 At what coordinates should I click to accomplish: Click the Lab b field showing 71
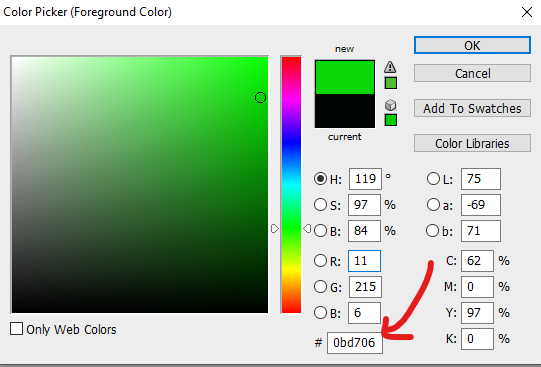click(x=481, y=230)
